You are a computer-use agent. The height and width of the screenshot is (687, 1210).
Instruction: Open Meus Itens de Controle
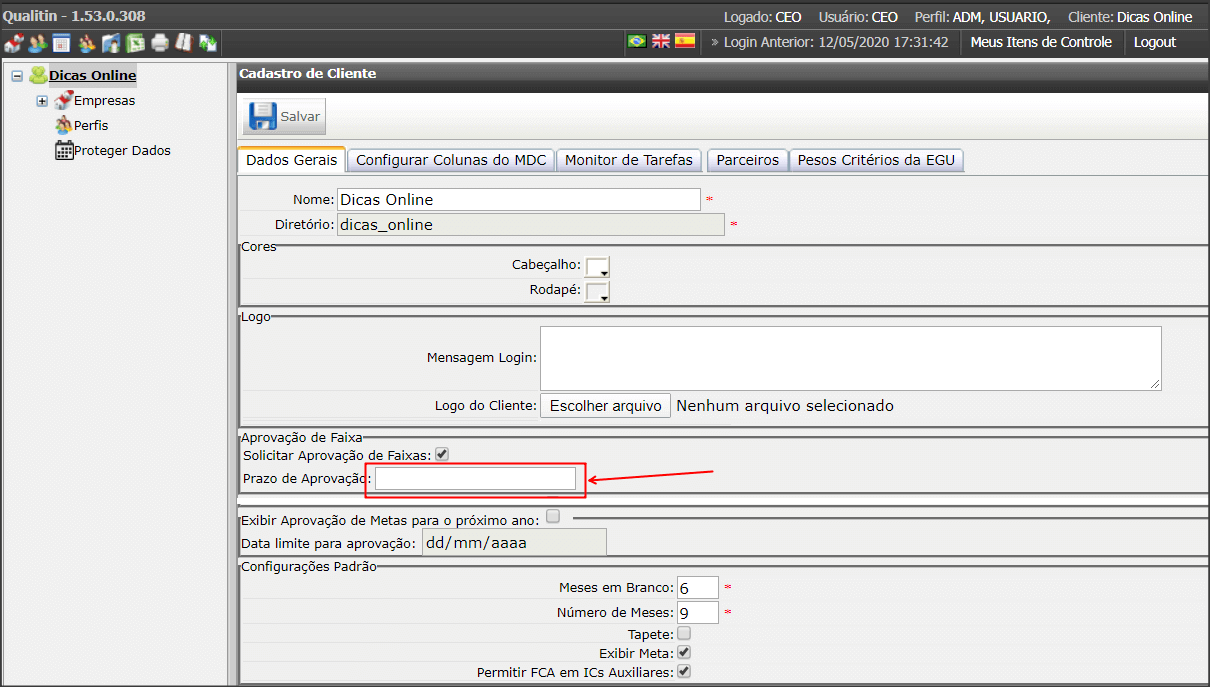[1041, 42]
